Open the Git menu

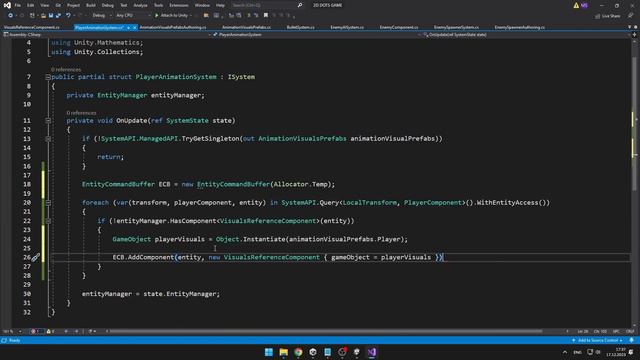(x=58, y=5)
